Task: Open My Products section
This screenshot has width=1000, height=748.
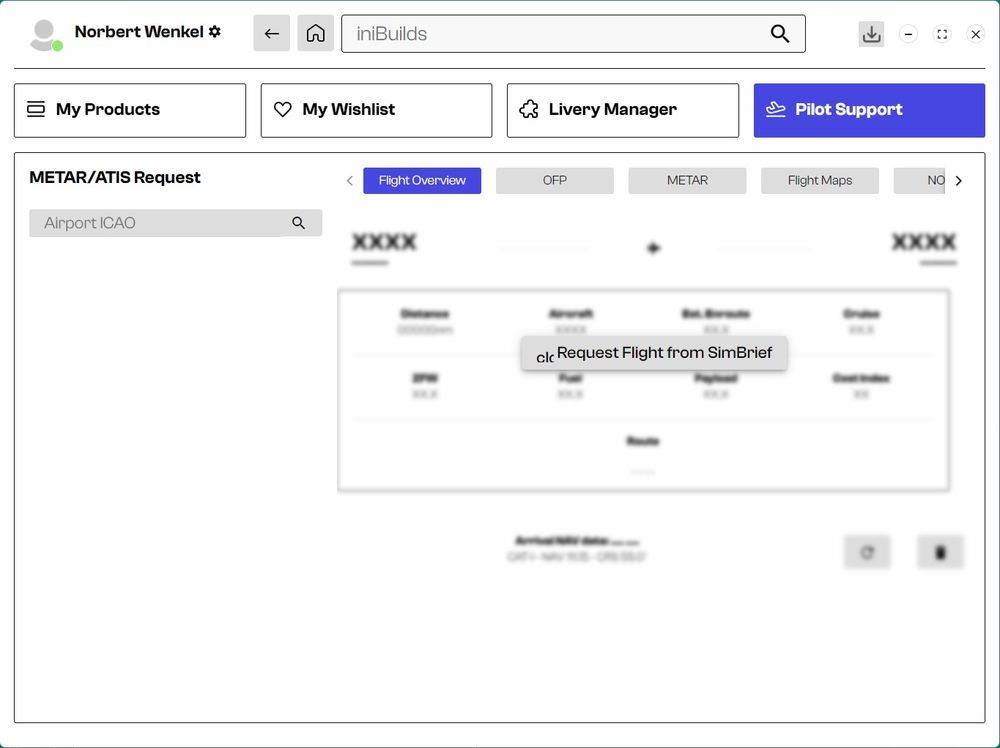Action: pyautogui.click(x=130, y=110)
